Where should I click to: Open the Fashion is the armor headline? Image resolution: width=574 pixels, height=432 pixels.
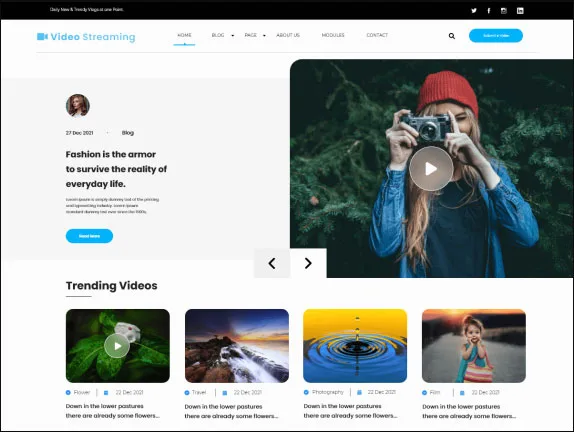point(116,169)
